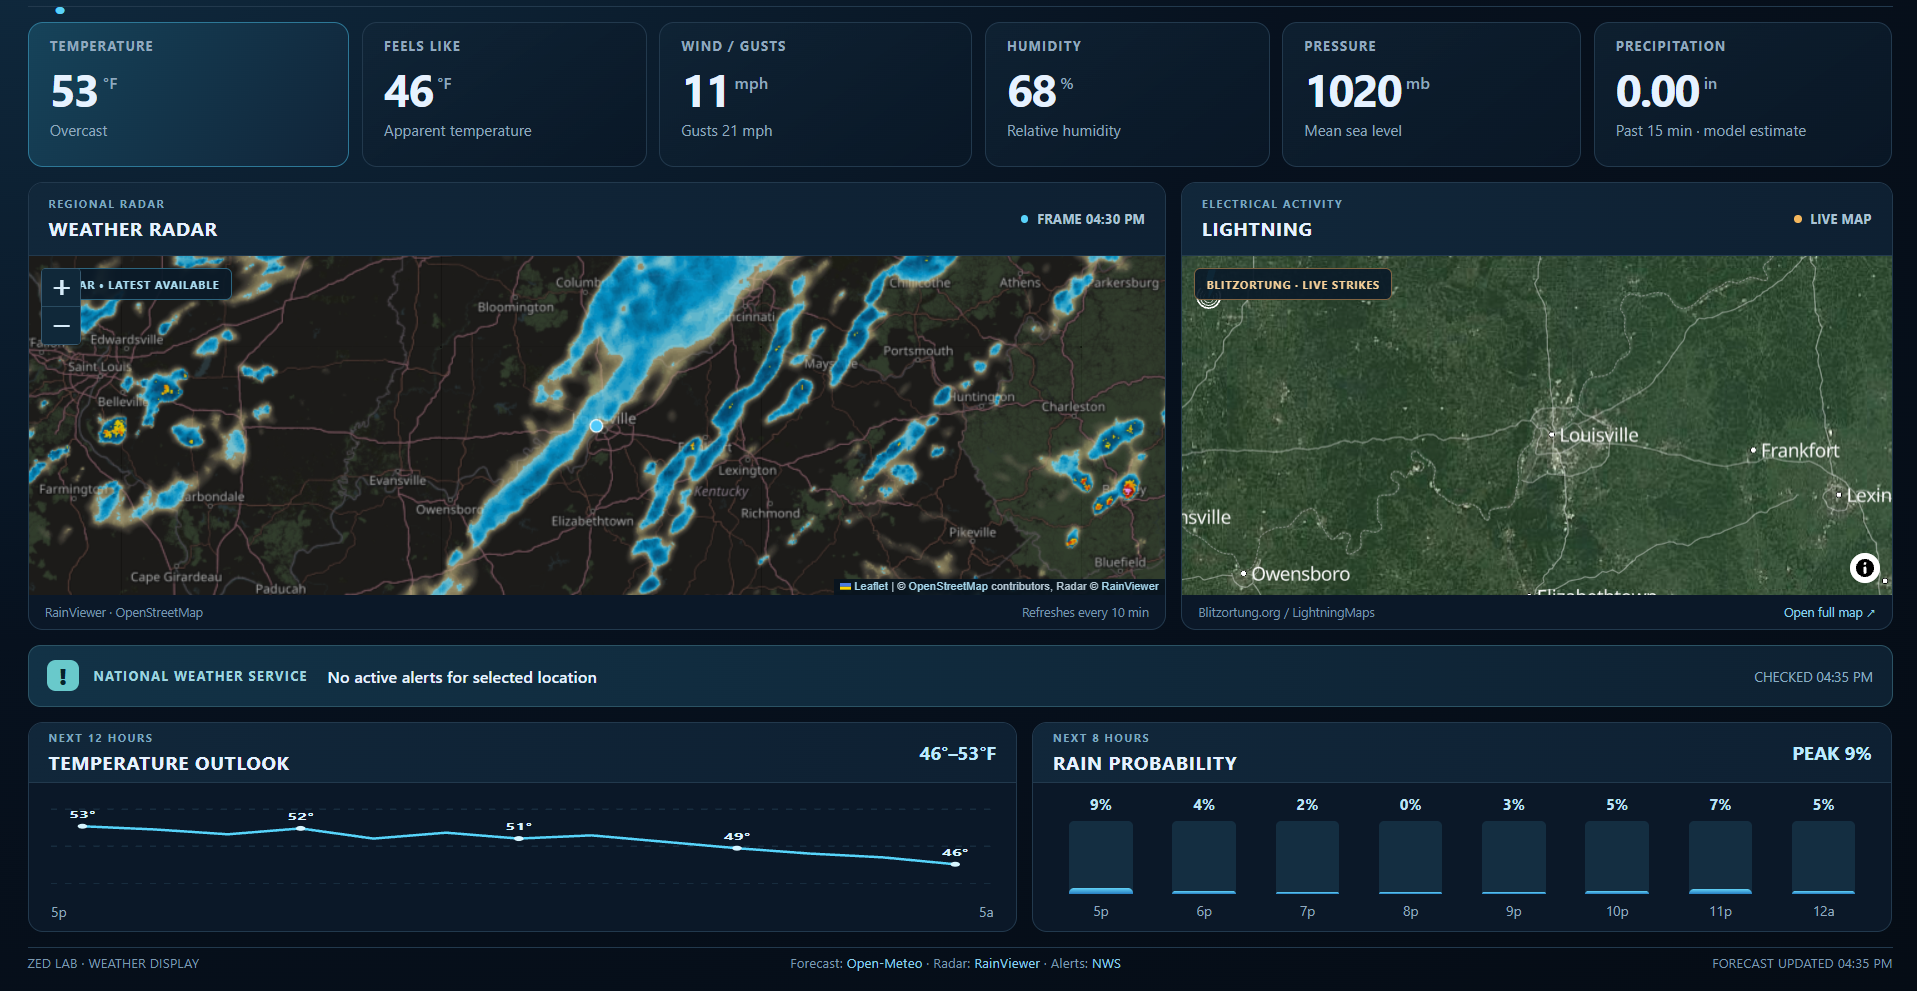The height and width of the screenshot is (991, 1917).
Task: Click the Refreshes every 10 min text
Action: [x=1085, y=613]
